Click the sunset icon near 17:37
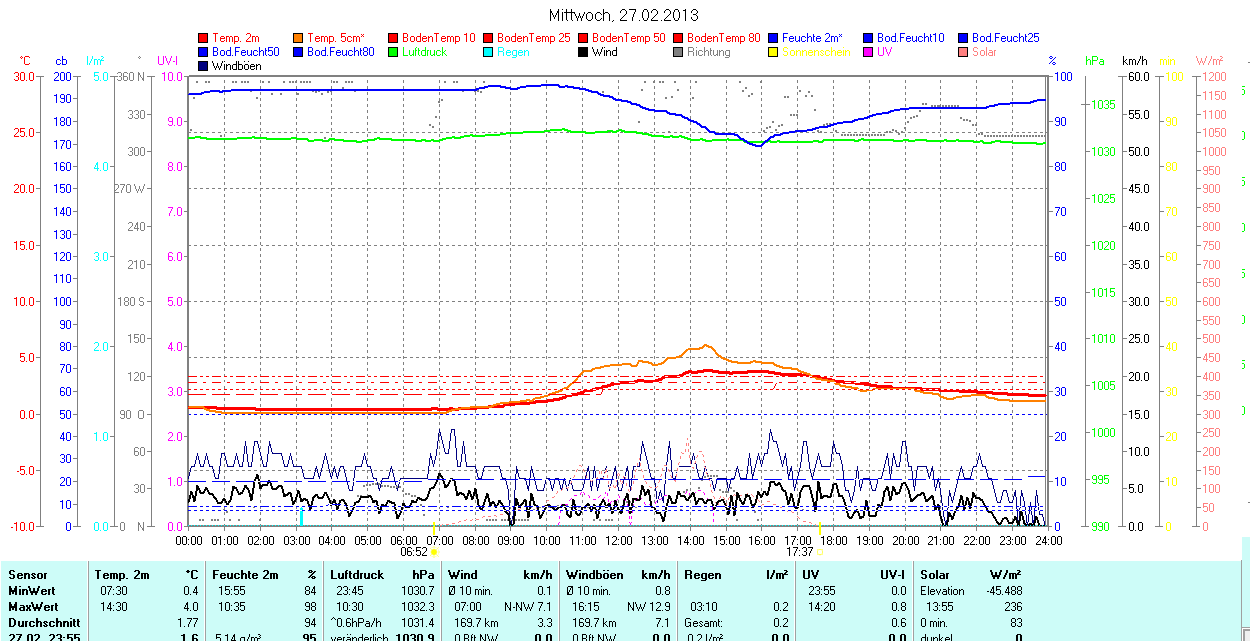The width and height of the screenshot is (1250, 641). point(821,551)
